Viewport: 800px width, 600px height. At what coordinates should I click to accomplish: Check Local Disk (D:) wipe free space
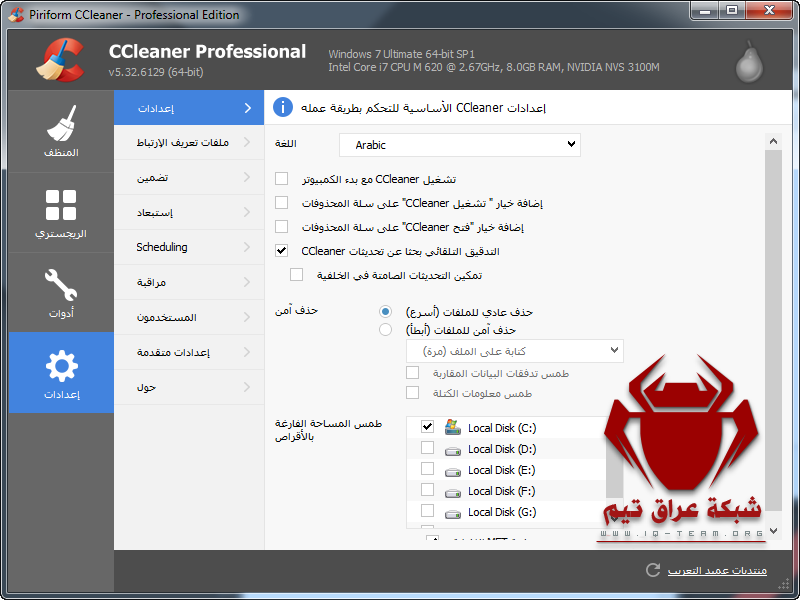coord(427,447)
